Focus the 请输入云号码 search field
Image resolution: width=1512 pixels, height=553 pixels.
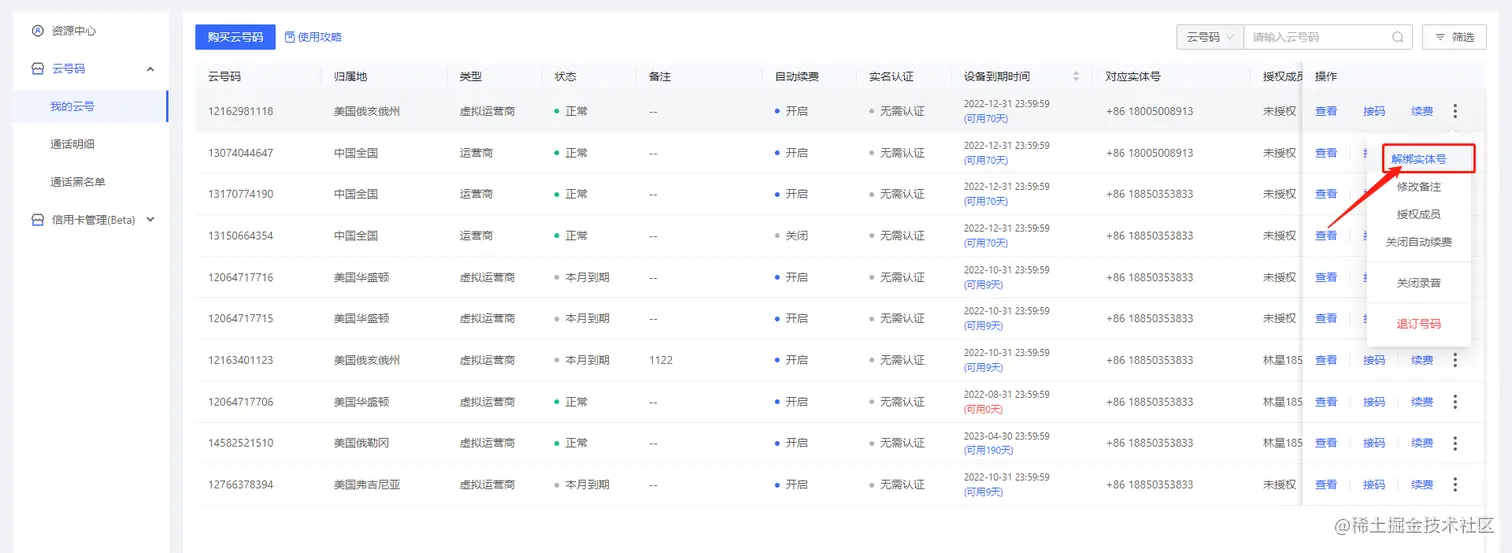(x=1318, y=37)
